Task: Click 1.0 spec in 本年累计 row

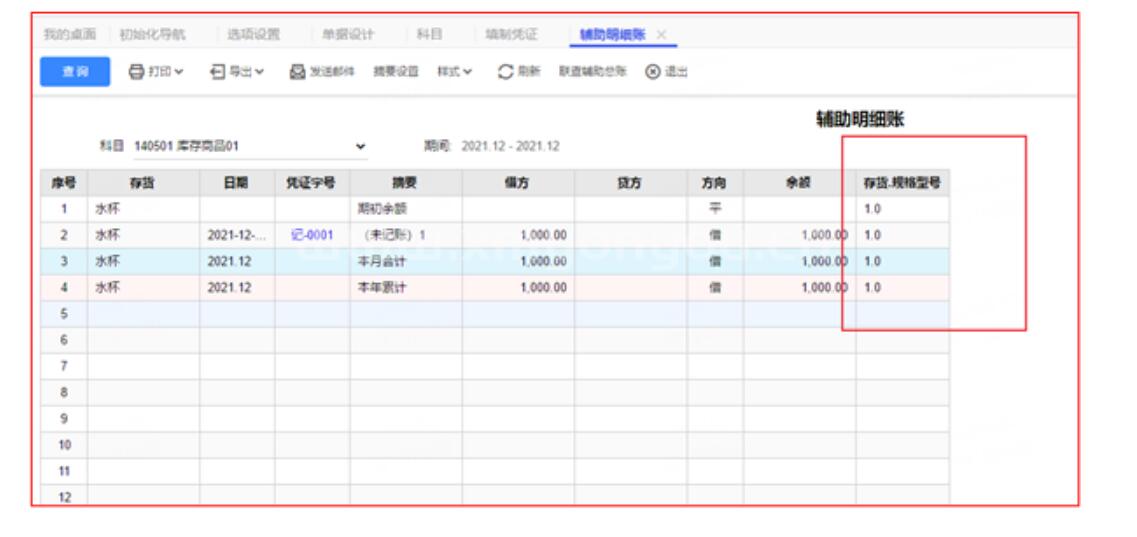Action: [873, 288]
